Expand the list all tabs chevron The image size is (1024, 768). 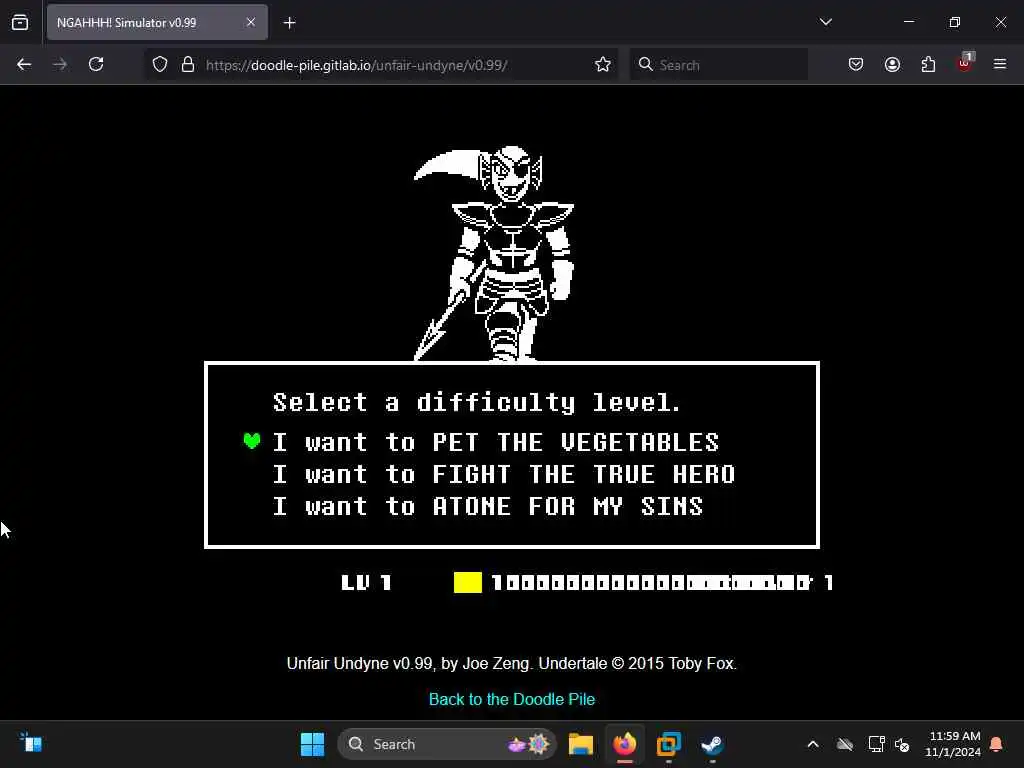tap(825, 22)
